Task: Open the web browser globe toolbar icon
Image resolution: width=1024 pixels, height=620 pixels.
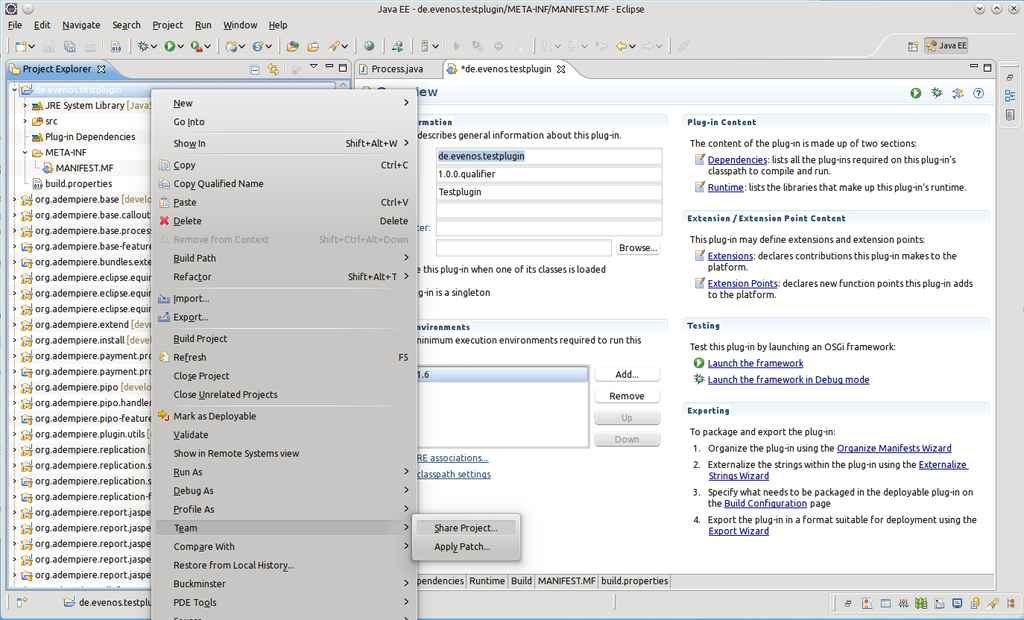Action: (369, 46)
